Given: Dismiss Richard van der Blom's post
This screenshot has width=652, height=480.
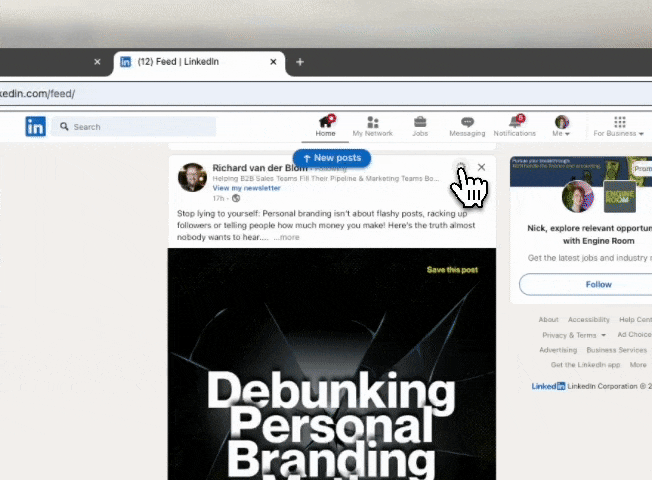Looking at the screenshot, I should 482,167.
